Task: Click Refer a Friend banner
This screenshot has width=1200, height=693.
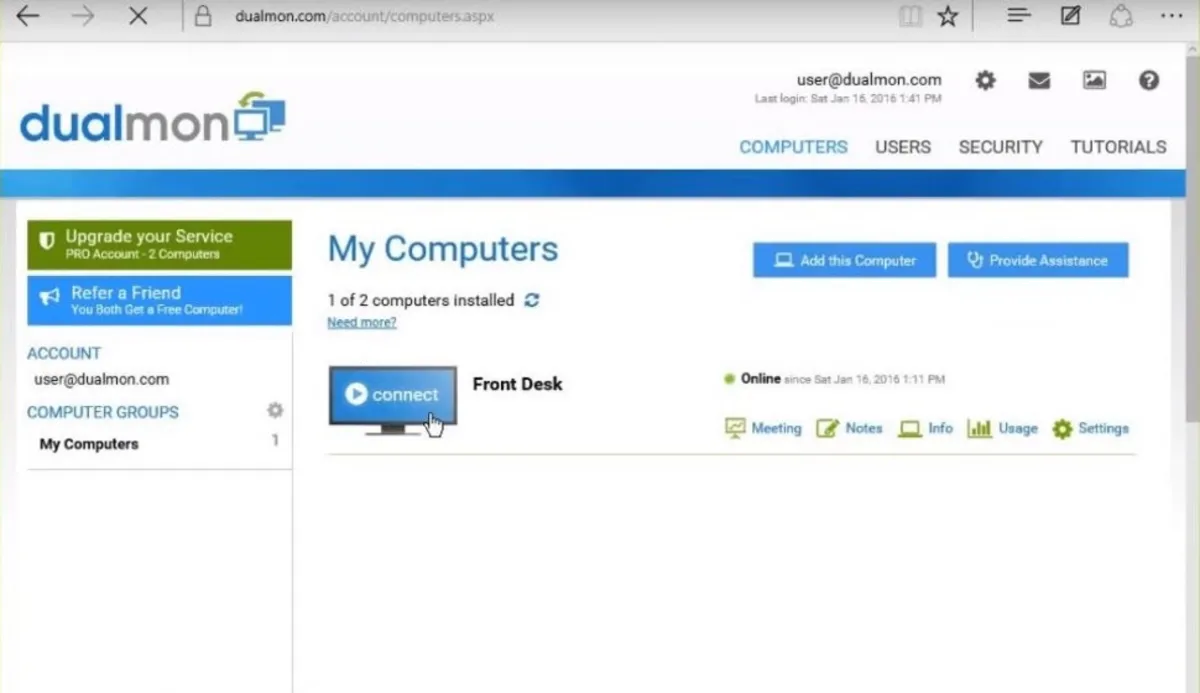Action: [x=160, y=300]
